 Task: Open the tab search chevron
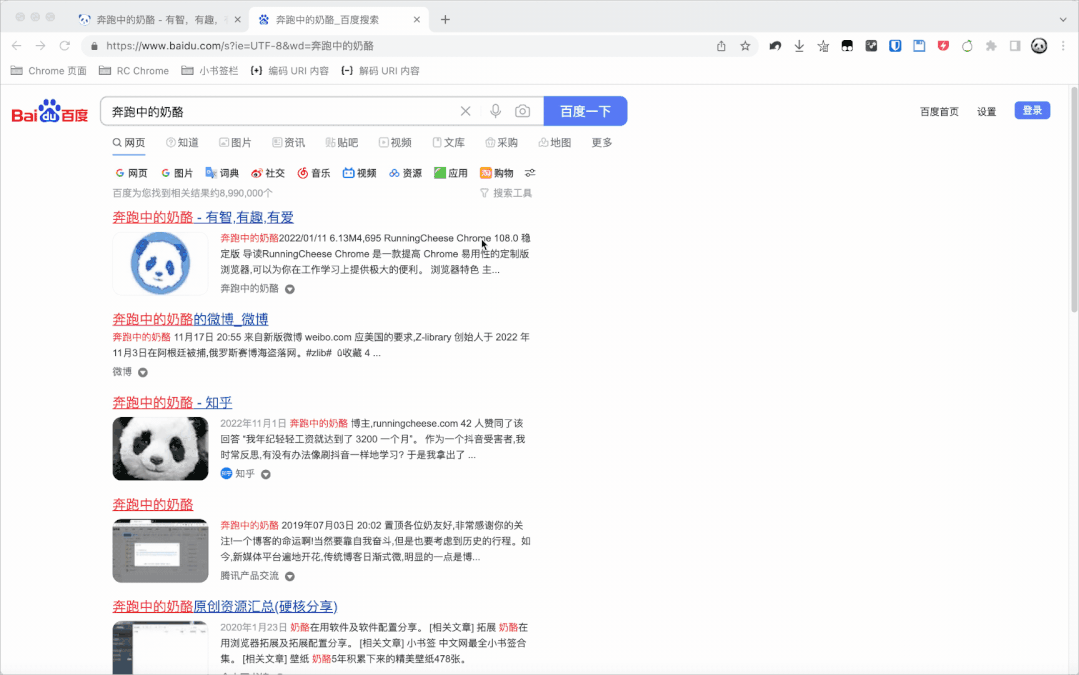1063,19
